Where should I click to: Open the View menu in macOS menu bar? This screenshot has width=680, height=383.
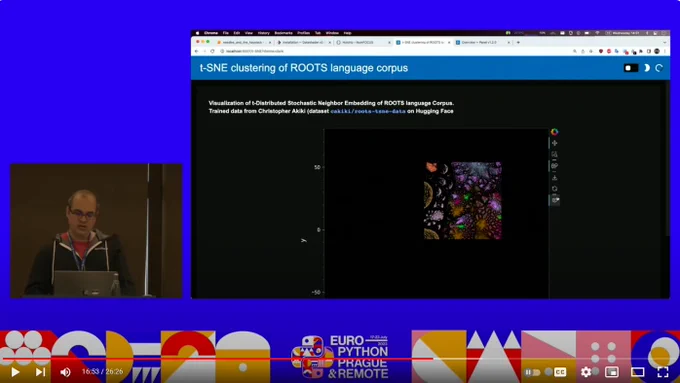tap(248, 33)
